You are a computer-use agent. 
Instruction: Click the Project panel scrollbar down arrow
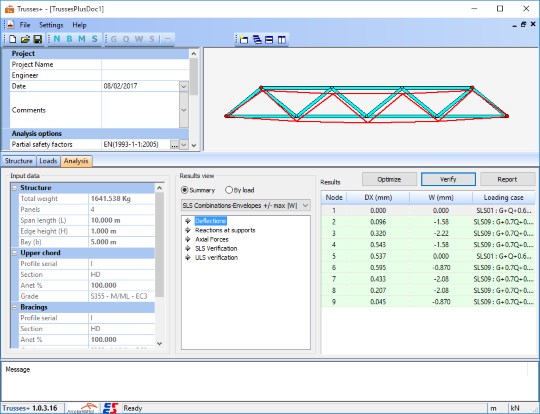coord(194,145)
